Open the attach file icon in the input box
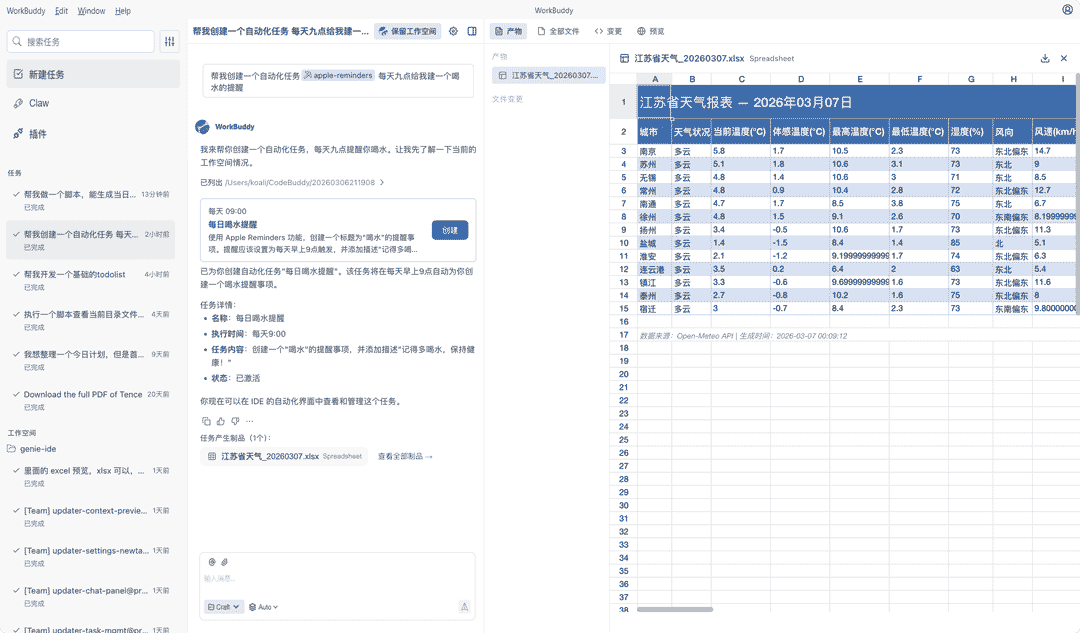This screenshot has height=633, width=1080. point(222,561)
